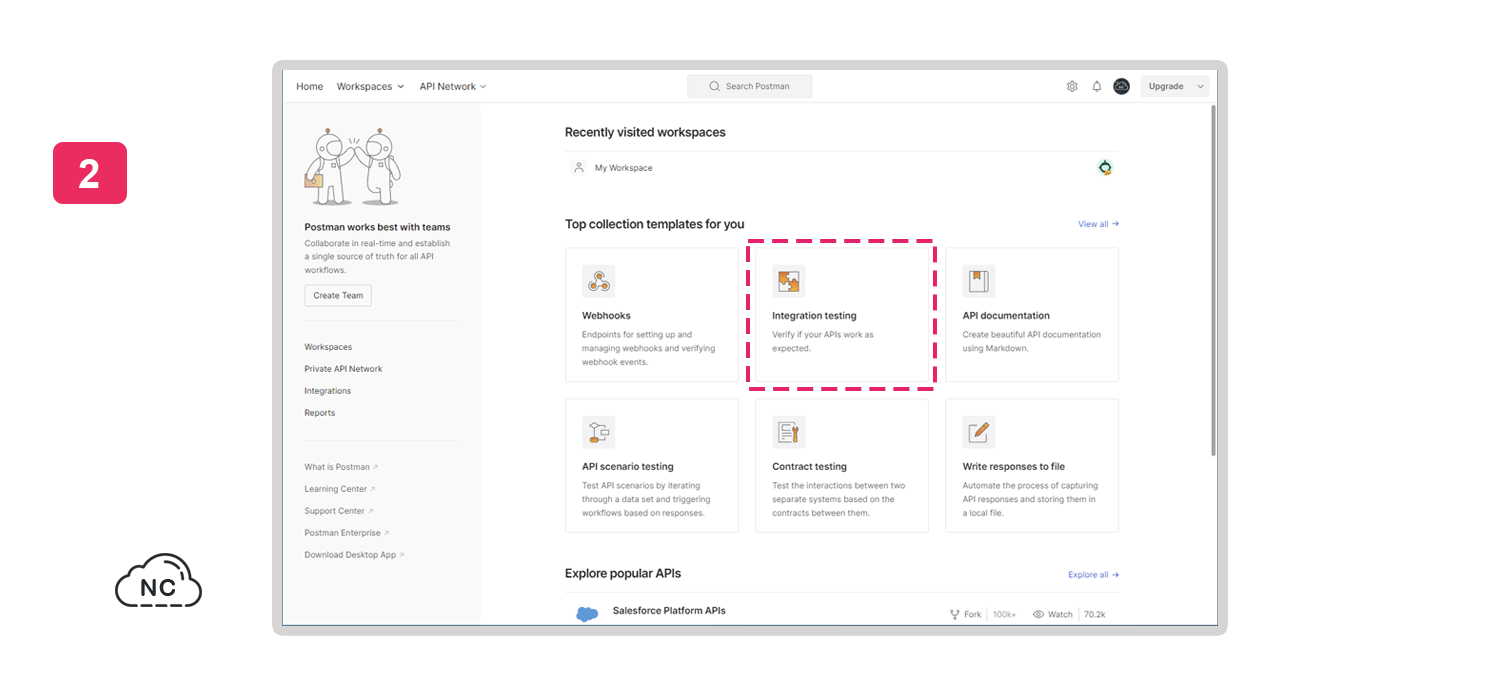Open Reports in the sidebar
The image size is (1500, 696).
click(x=320, y=413)
